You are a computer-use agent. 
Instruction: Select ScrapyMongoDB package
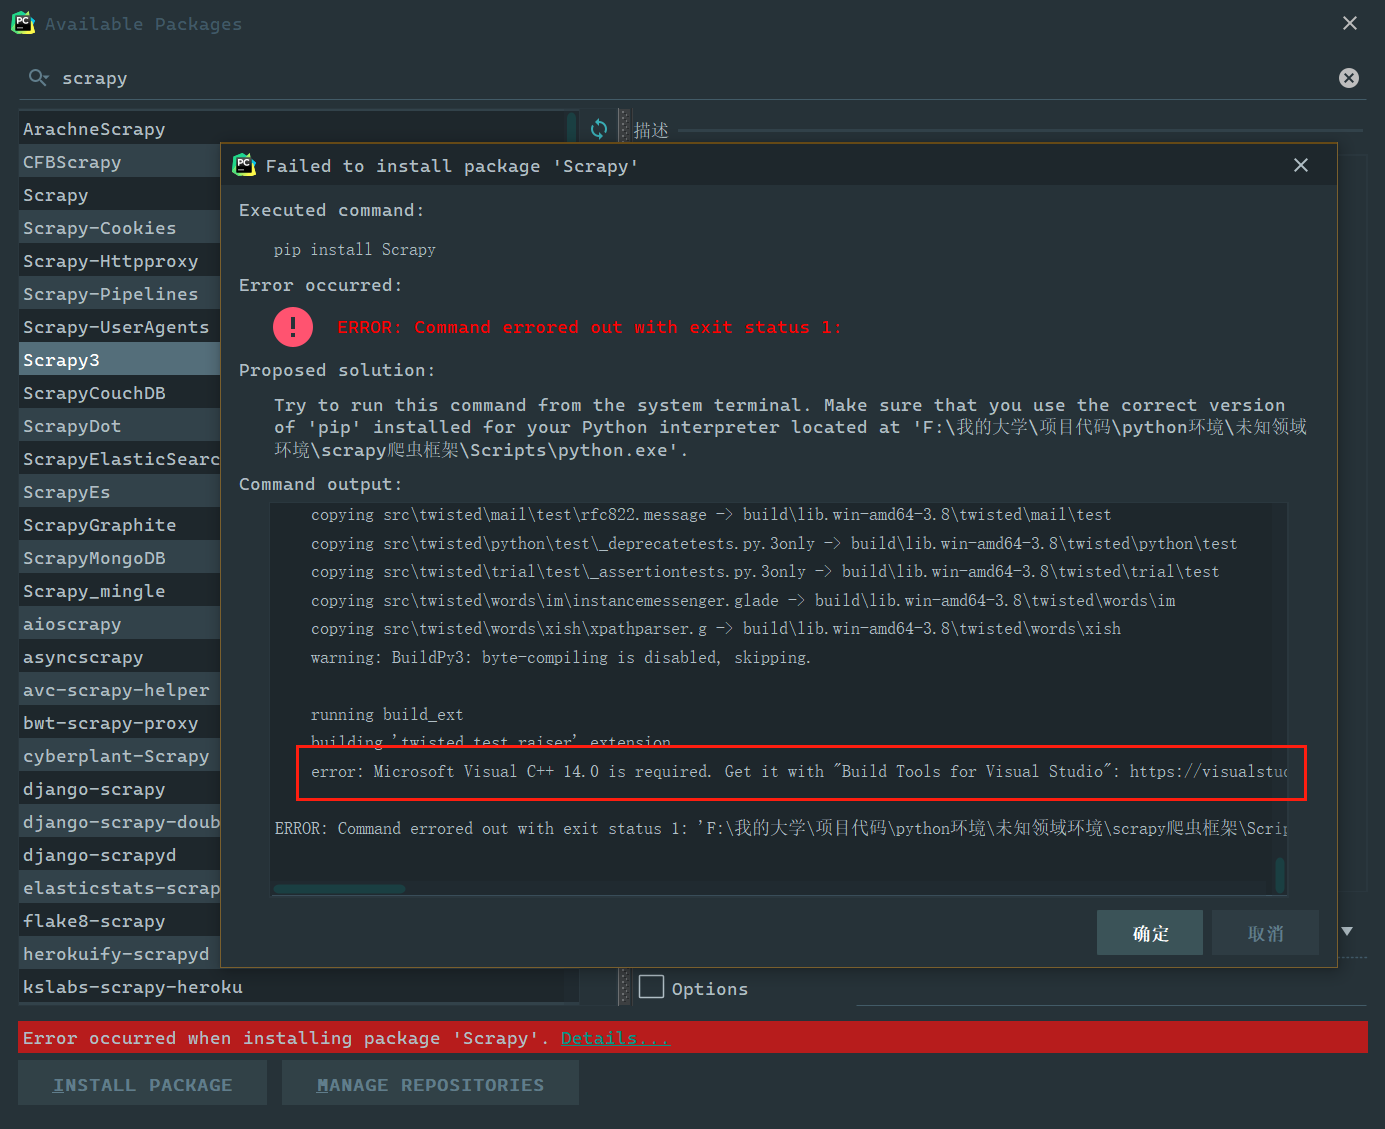(120, 558)
